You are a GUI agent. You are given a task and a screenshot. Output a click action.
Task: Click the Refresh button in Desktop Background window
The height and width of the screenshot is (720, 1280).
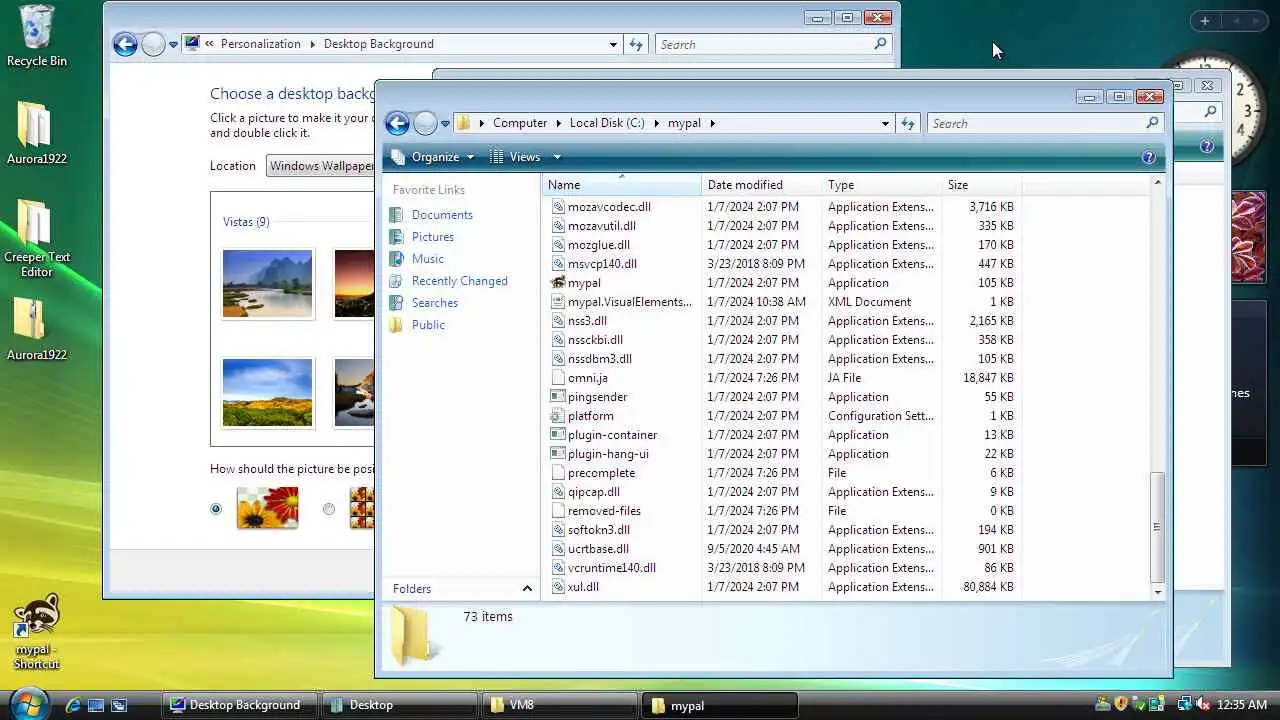(x=636, y=44)
